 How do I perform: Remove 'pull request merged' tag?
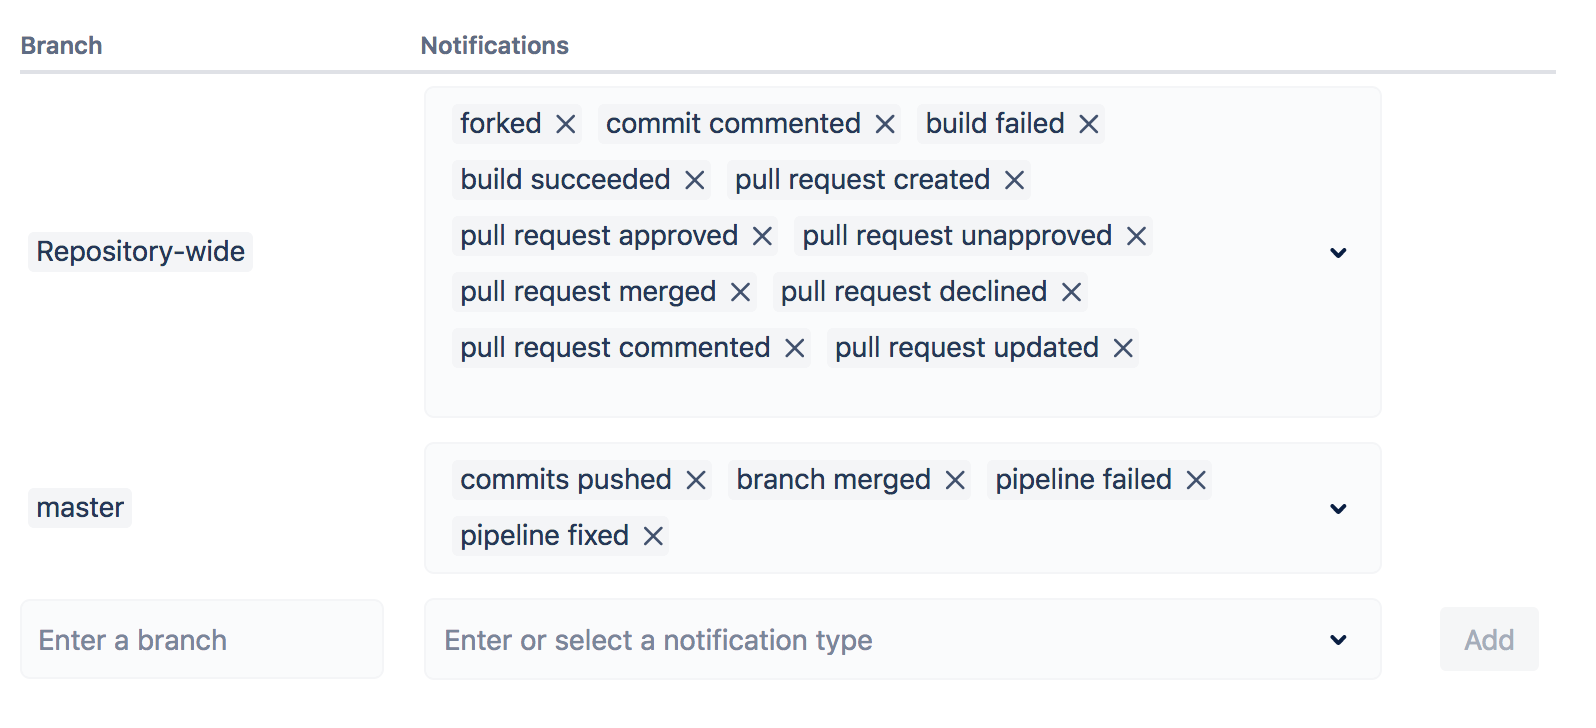point(741,292)
